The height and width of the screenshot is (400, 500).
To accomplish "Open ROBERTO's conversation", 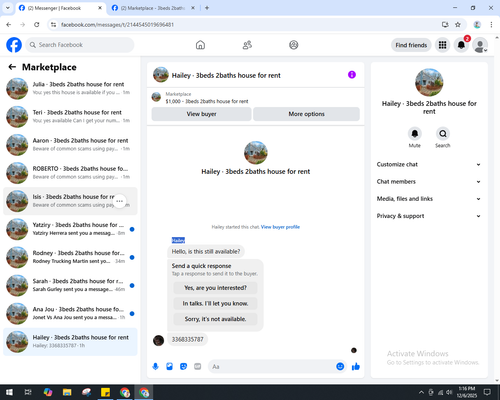I will (70, 173).
